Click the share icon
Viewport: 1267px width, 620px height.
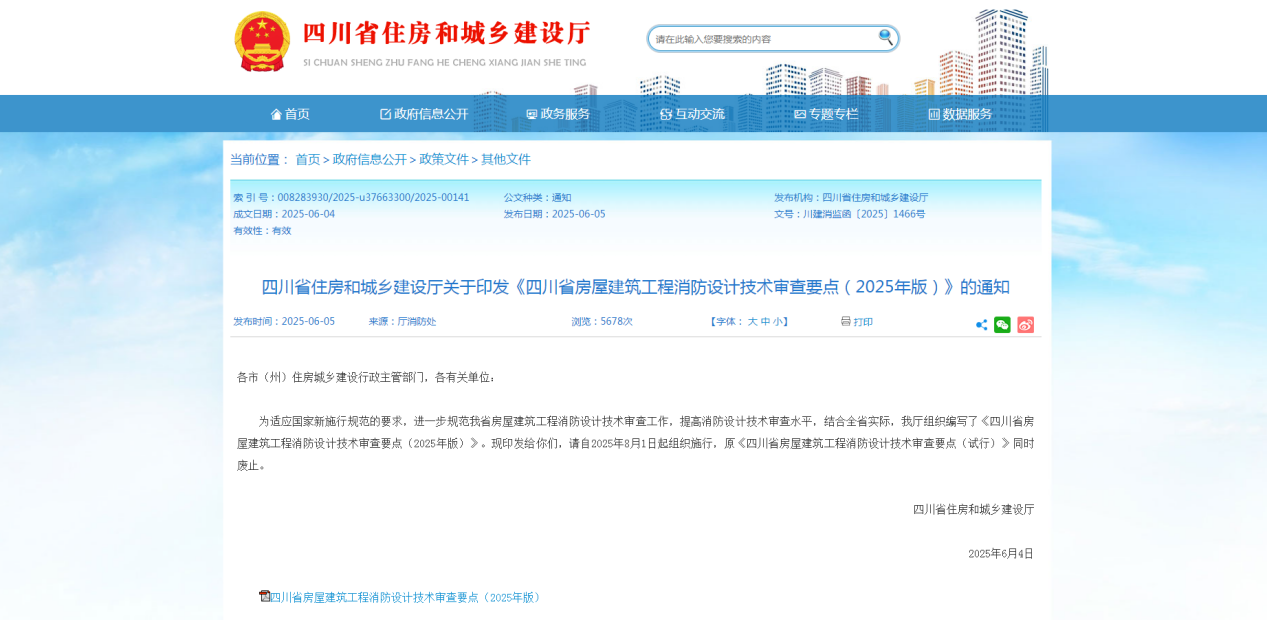click(x=981, y=325)
